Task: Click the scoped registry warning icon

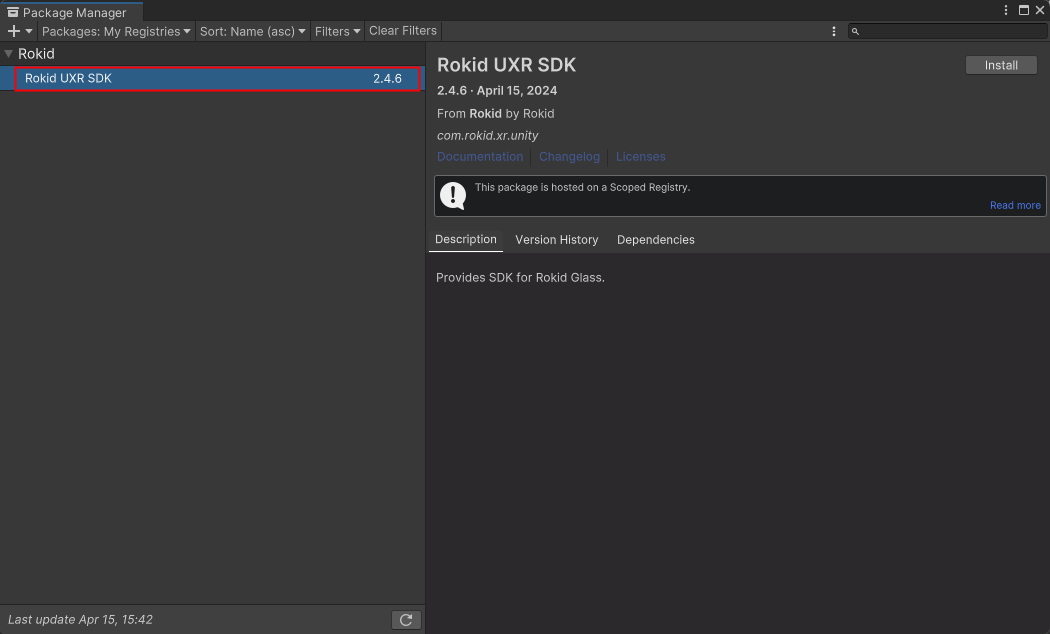Action: click(453, 195)
